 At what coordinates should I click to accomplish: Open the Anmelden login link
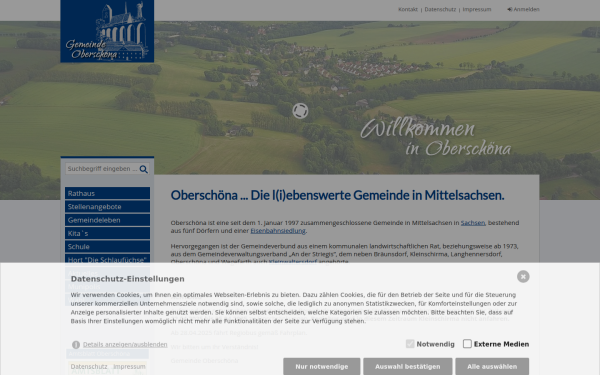[523, 9]
